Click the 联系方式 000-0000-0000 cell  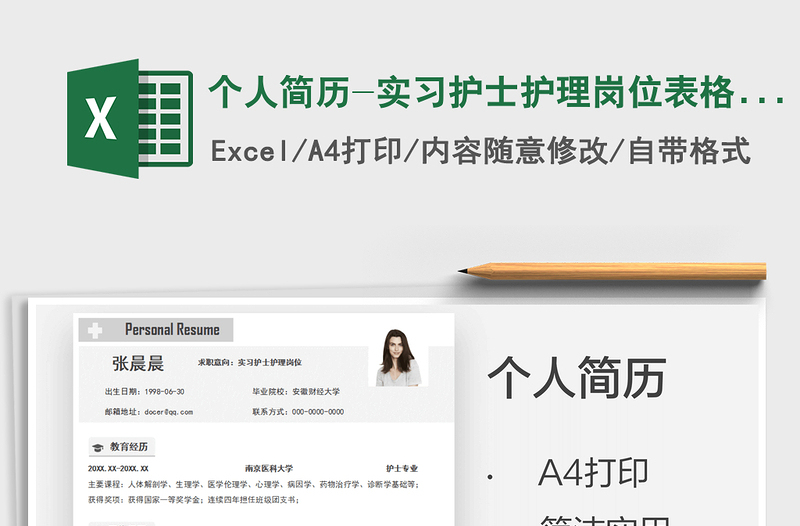click(x=298, y=412)
